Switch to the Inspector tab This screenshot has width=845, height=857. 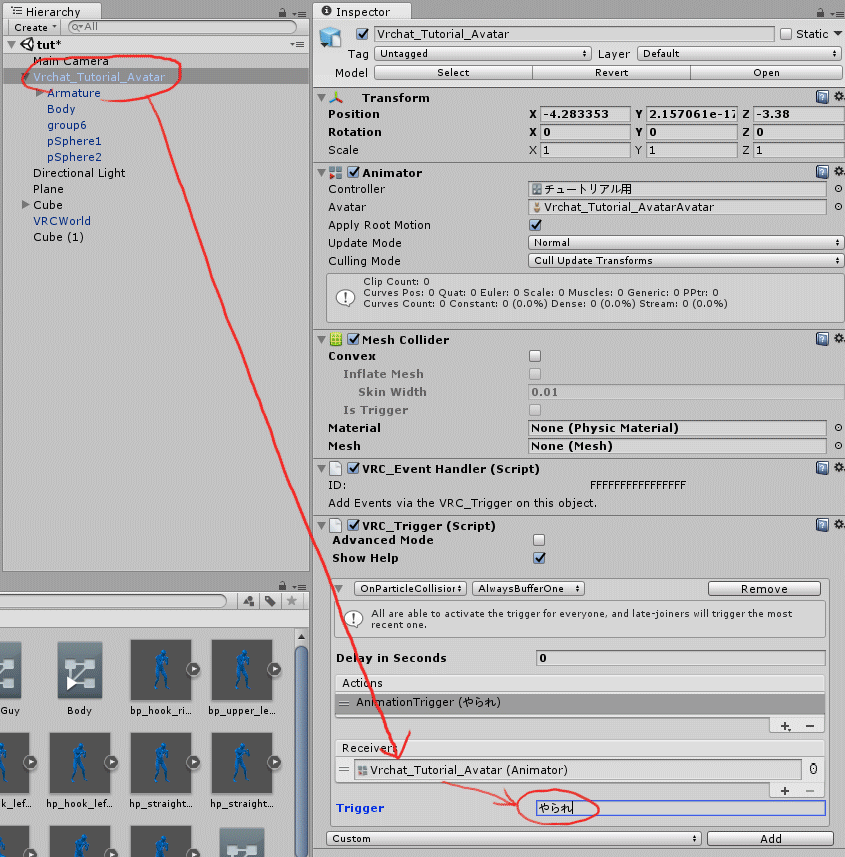coord(362,11)
